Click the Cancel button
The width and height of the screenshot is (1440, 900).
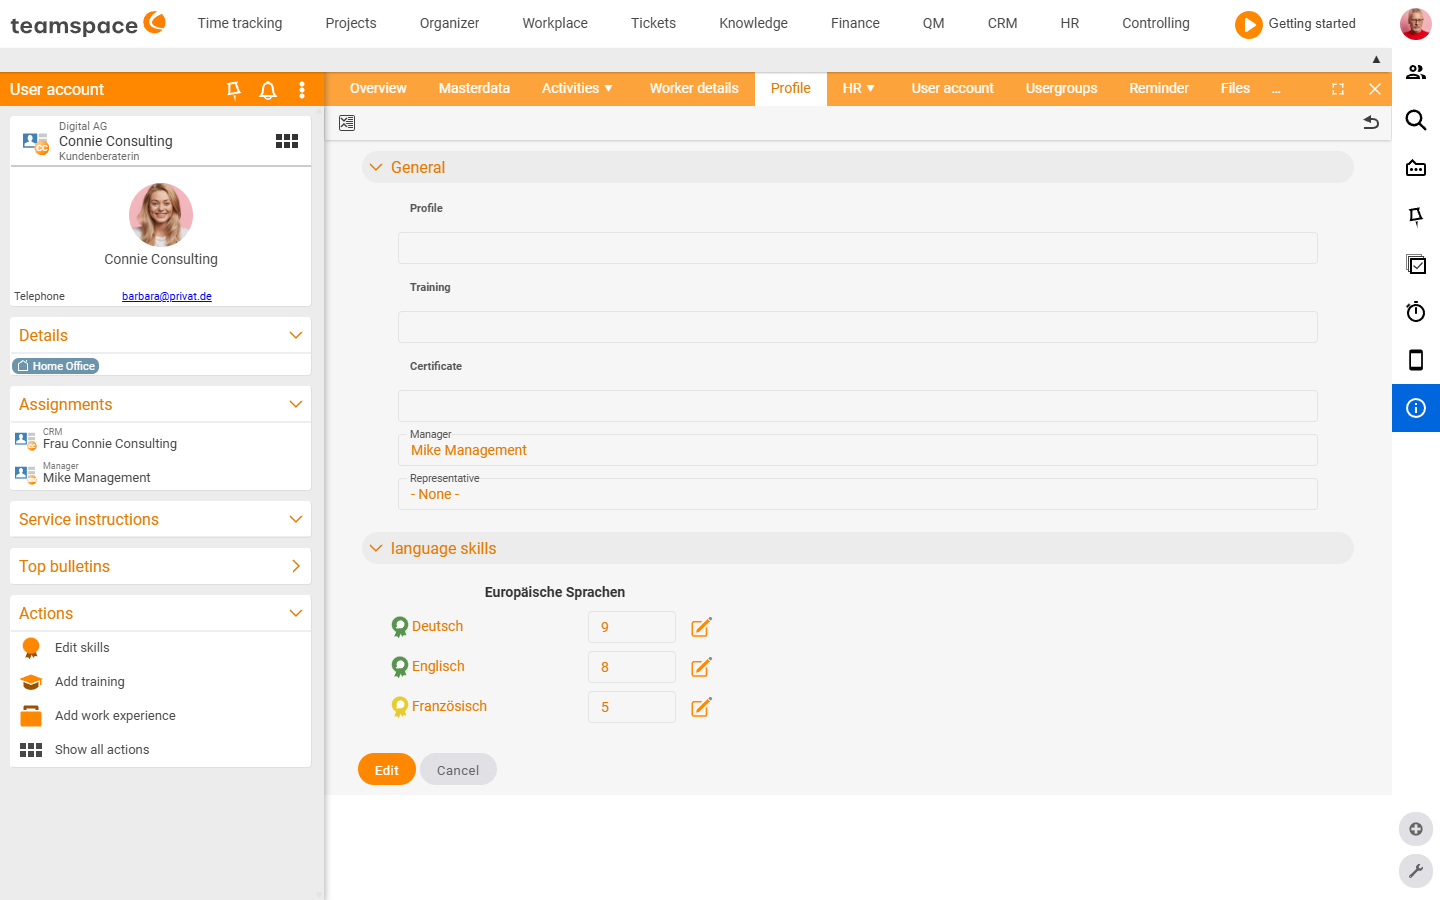[458, 769]
